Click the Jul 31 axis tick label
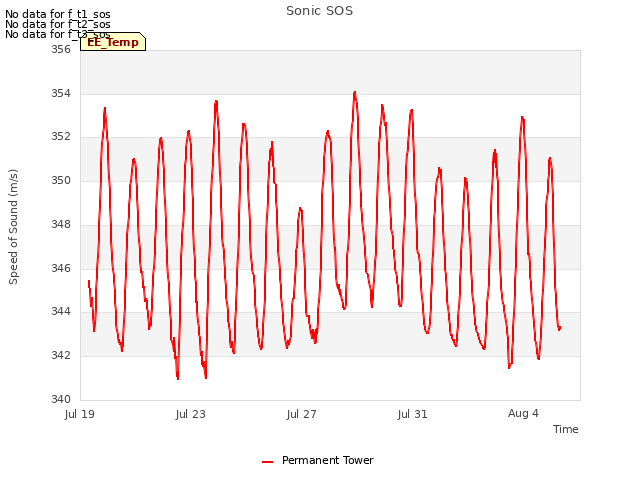This screenshot has width=640, height=480. 412,414
